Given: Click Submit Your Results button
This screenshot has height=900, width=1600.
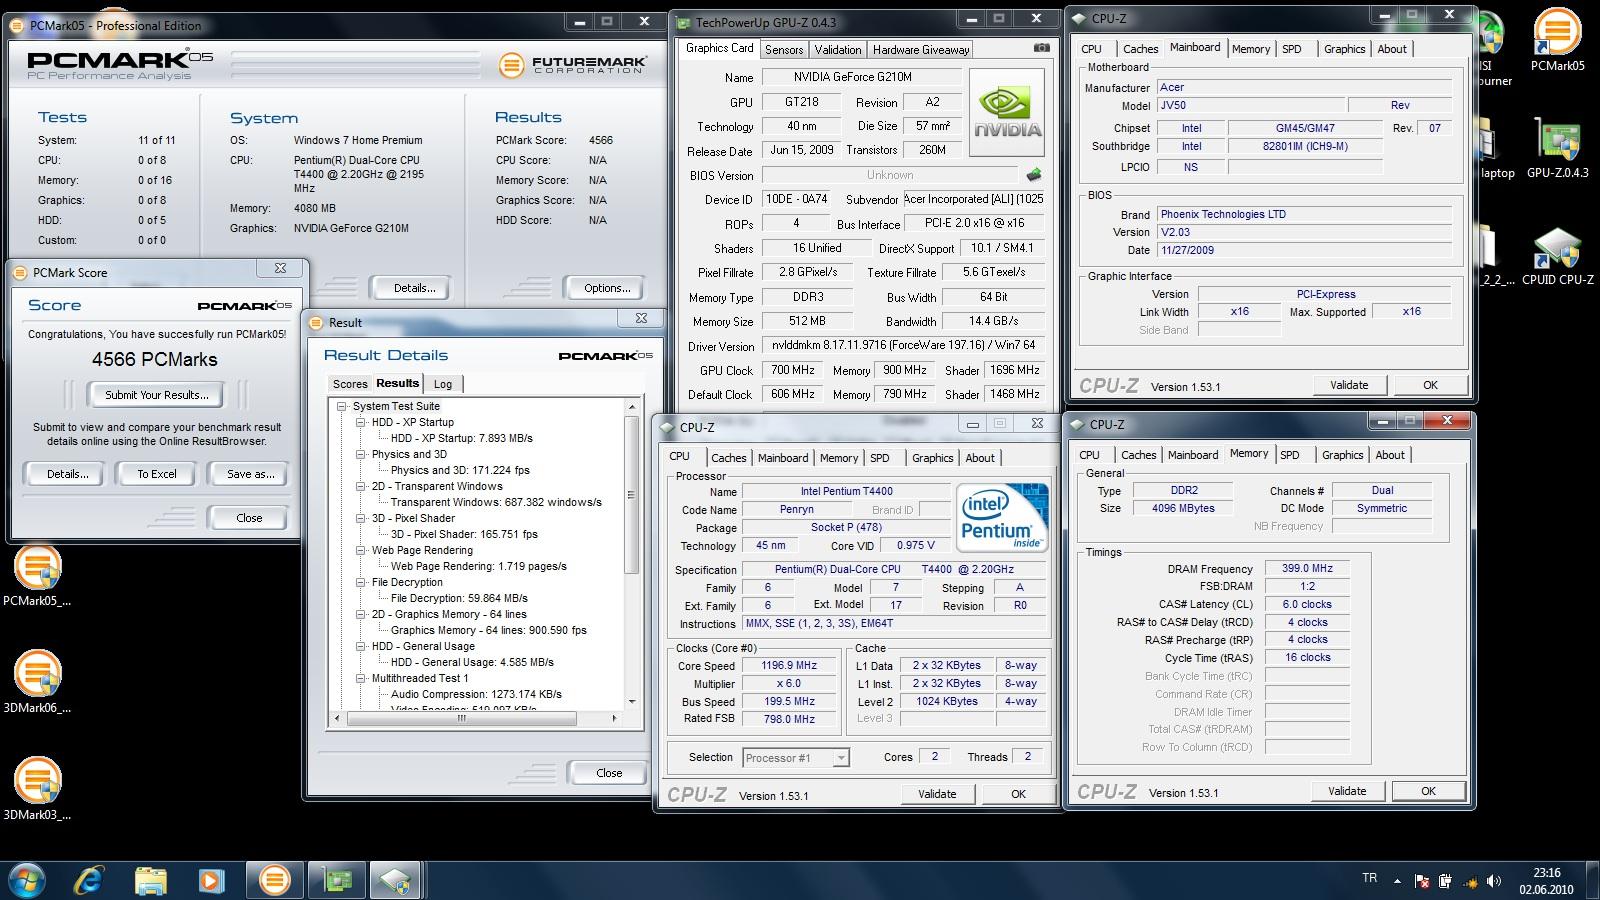Looking at the screenshot, I should 157,395.
